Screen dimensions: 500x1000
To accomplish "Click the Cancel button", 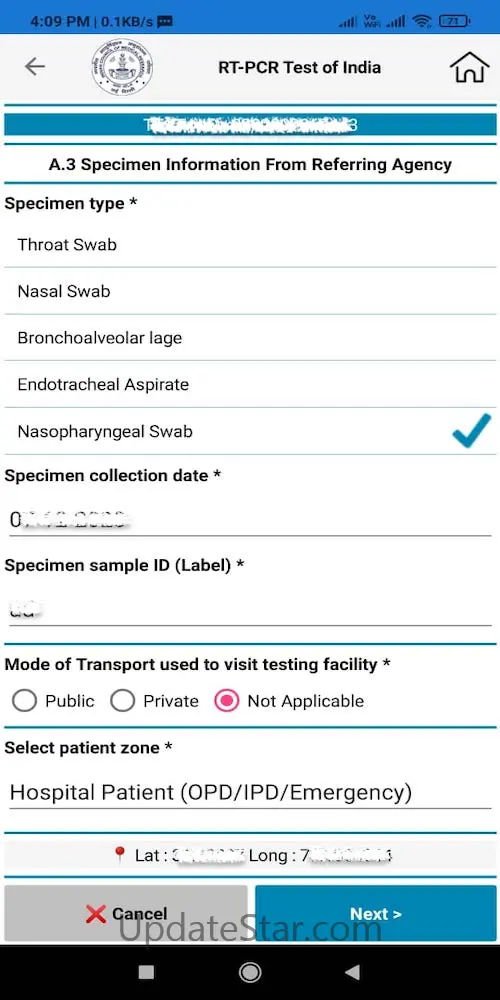I will coord(126,913).
